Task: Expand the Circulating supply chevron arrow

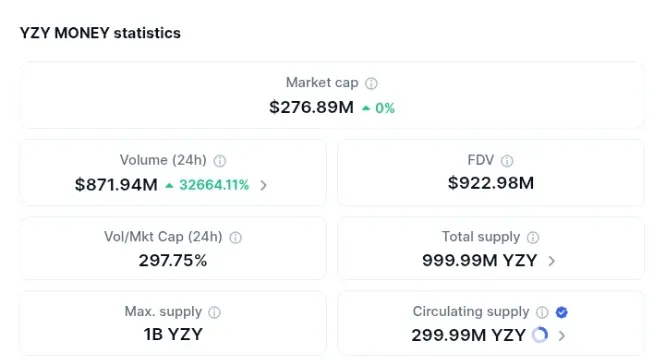Action: coord(562,336)
